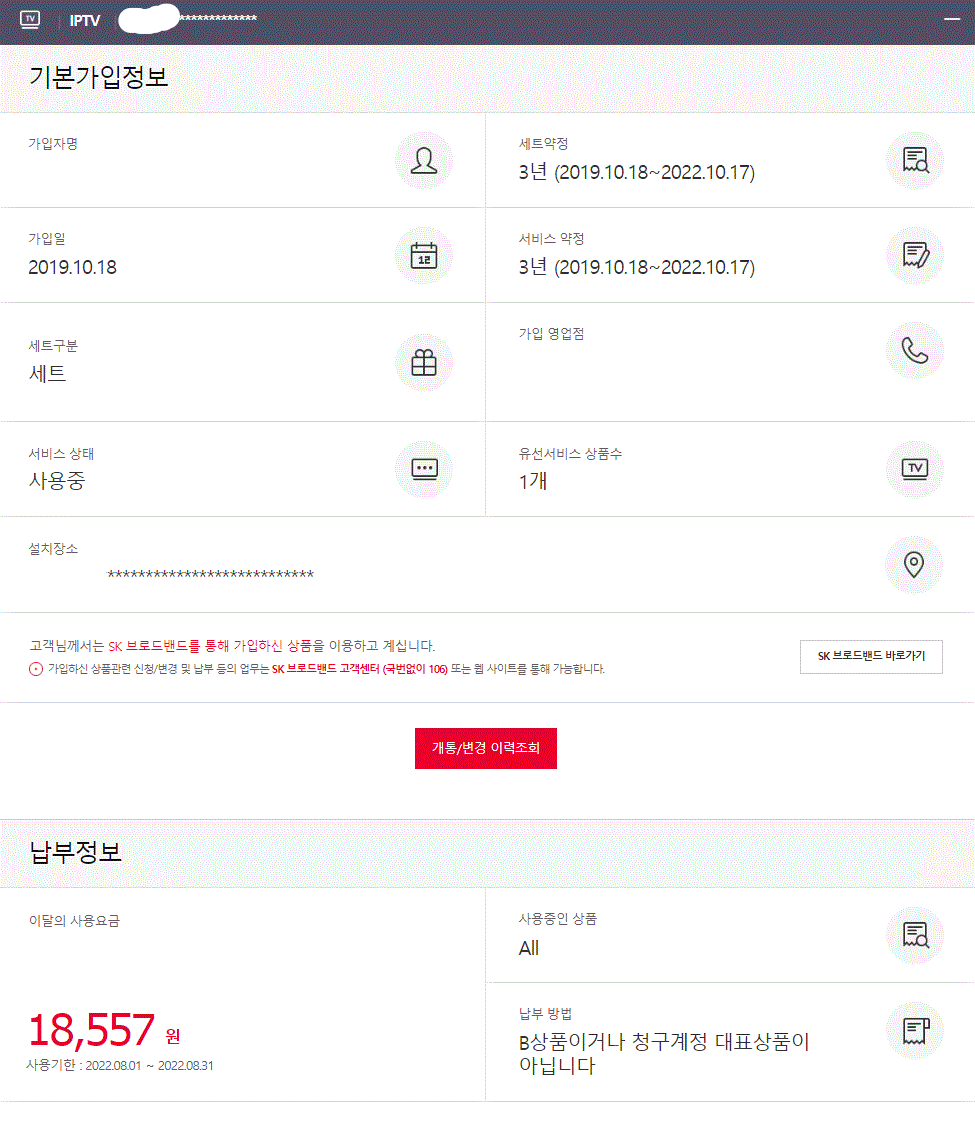Viewport: 975px width, 1142px height.
Task: Click the set type gift box icon
Action: pyautogui.click(x=424, y=363)
